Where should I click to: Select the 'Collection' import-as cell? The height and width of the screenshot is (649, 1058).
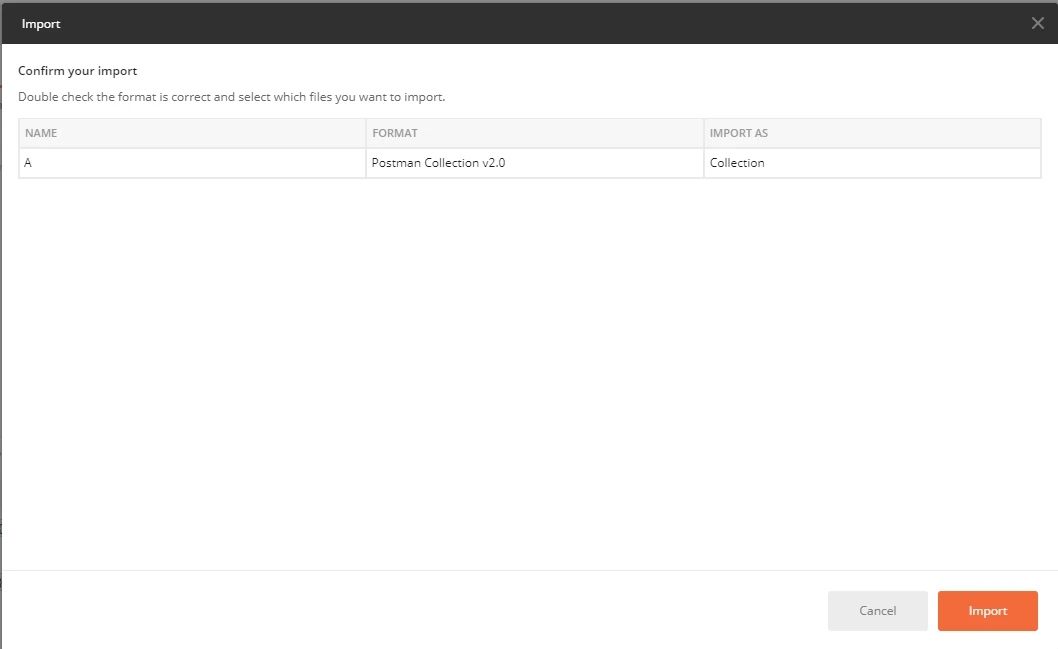click(x=737, y=163)
